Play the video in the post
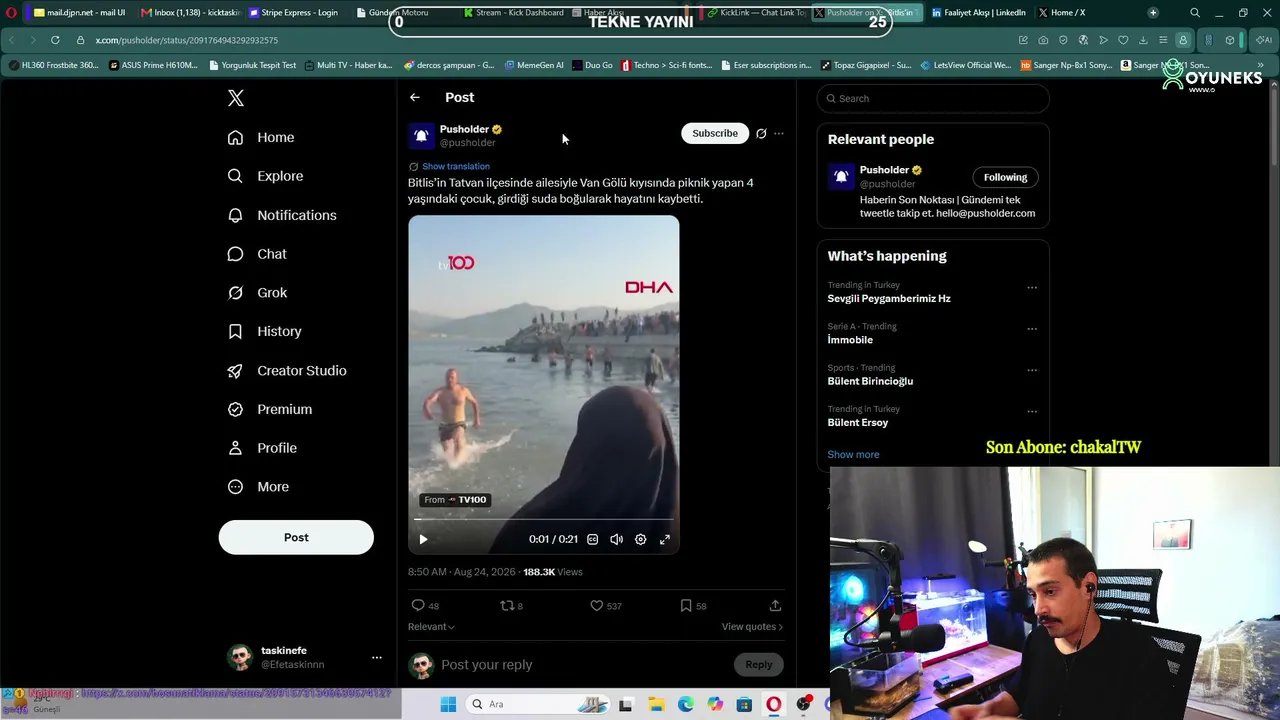 pos(423,539)
